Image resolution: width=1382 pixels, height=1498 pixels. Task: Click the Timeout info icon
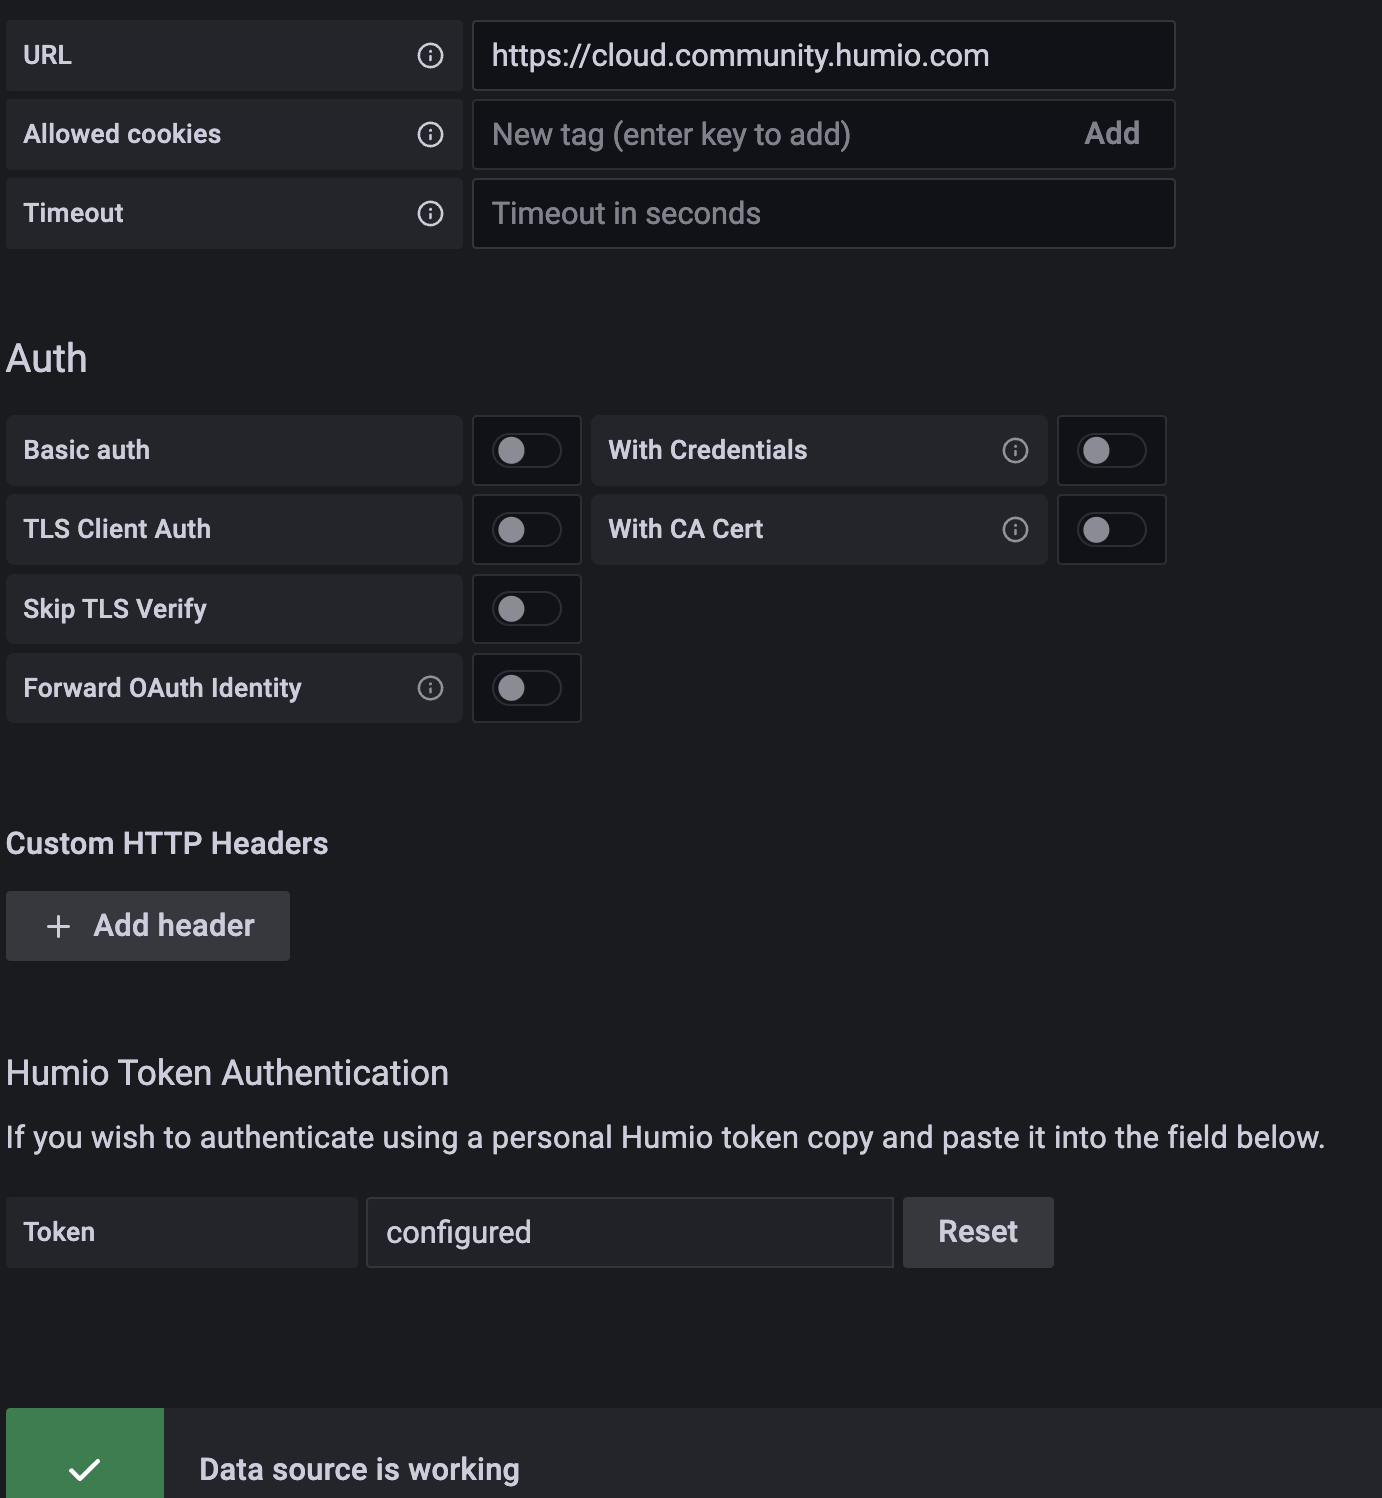click(x=430, y=213)
